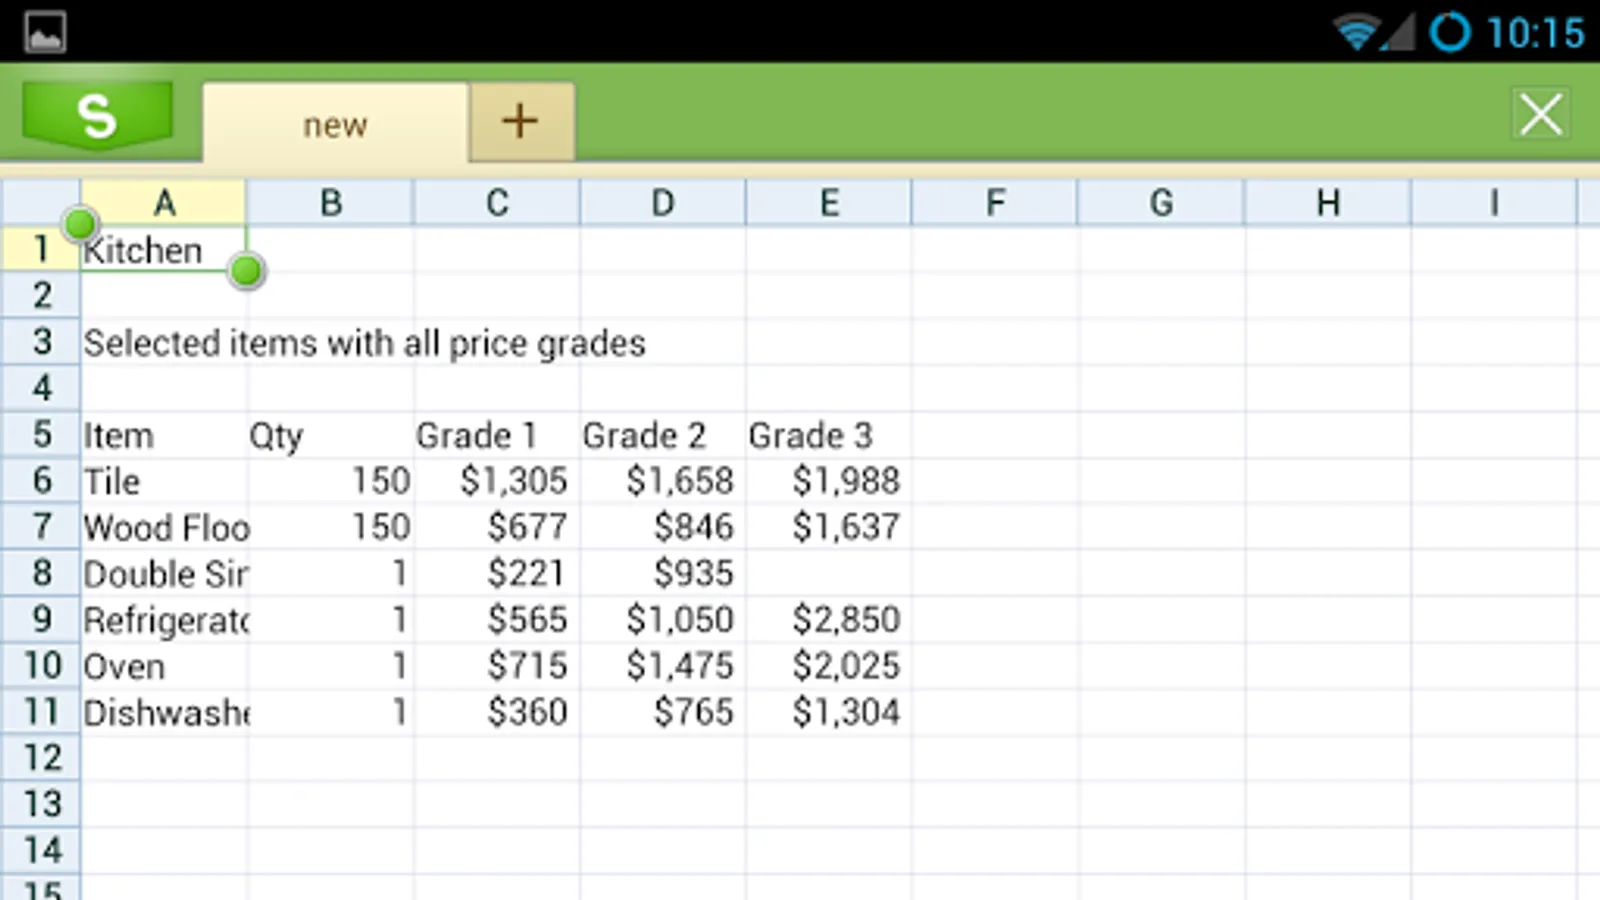
Task: Select column F header
Action: pyautogui.click(x=995, y=203)
